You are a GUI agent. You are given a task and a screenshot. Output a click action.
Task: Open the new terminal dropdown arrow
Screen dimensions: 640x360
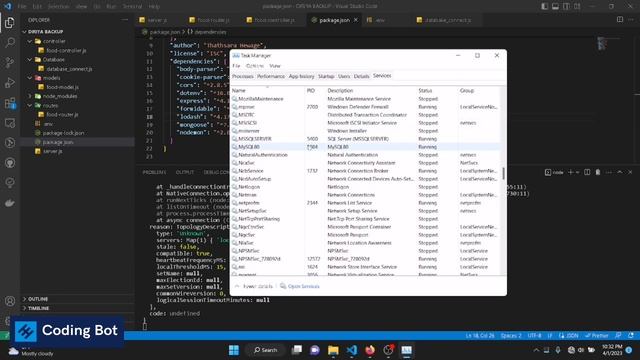pos(577,172)
